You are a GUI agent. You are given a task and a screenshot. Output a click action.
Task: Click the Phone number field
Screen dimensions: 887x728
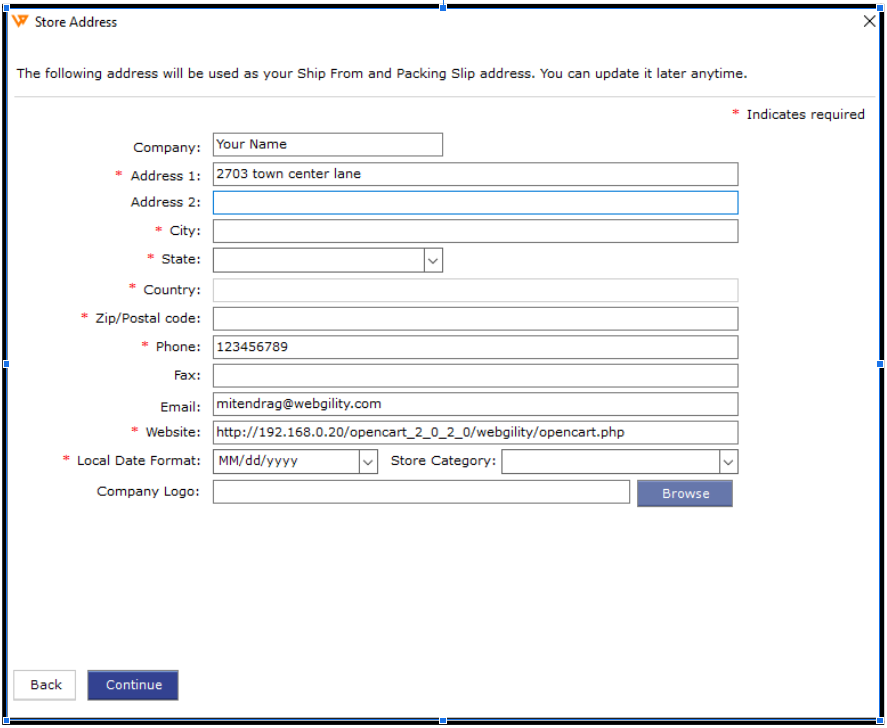click(475, 347)
